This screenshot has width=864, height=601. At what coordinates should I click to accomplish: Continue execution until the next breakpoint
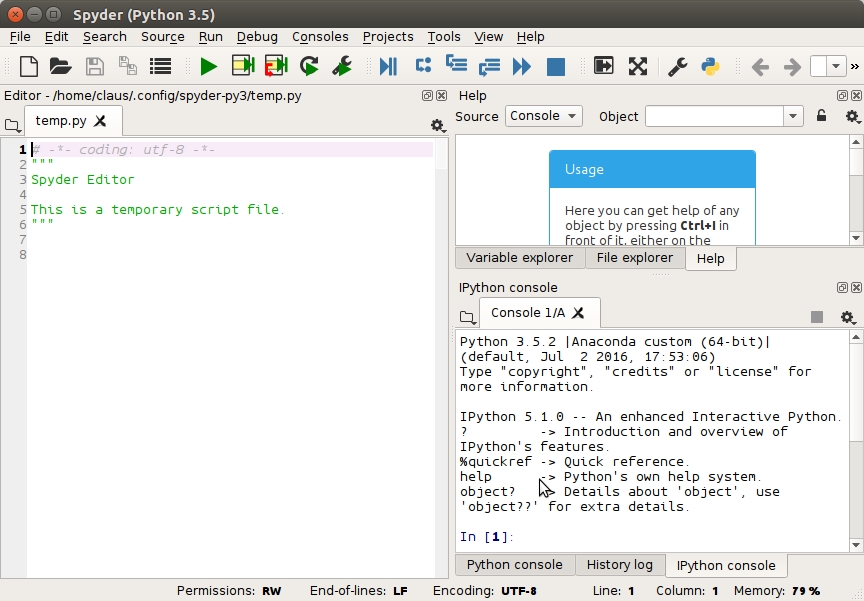(x=522, y=67)
